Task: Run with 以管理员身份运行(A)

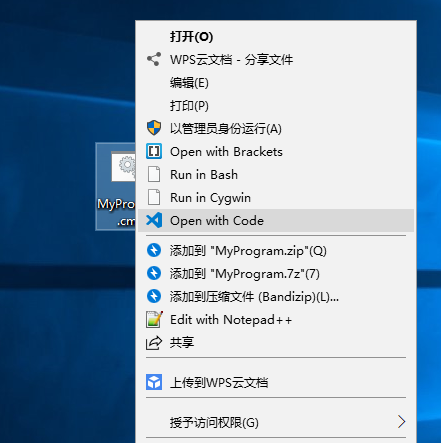Action: point(276,128)
